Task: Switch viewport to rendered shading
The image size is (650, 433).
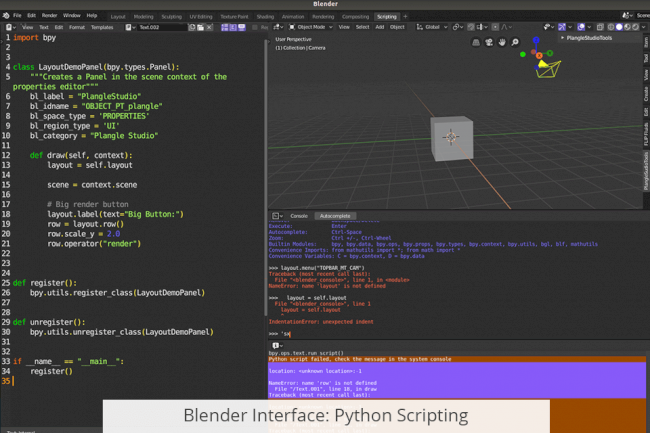Action: tap(635, 27)
